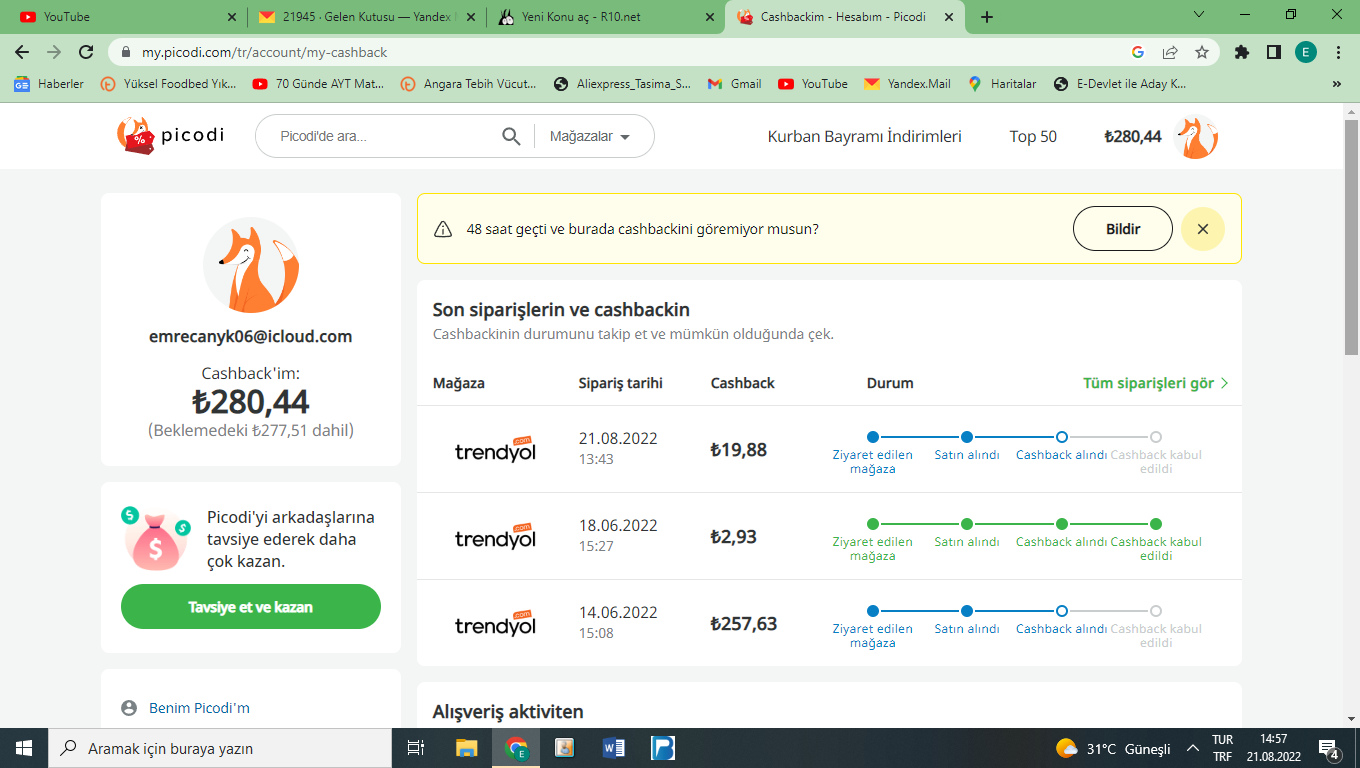
Task: Click the person icon beside Benim Picodi'm
Action: pyautogui.click(x=129, y=708)
